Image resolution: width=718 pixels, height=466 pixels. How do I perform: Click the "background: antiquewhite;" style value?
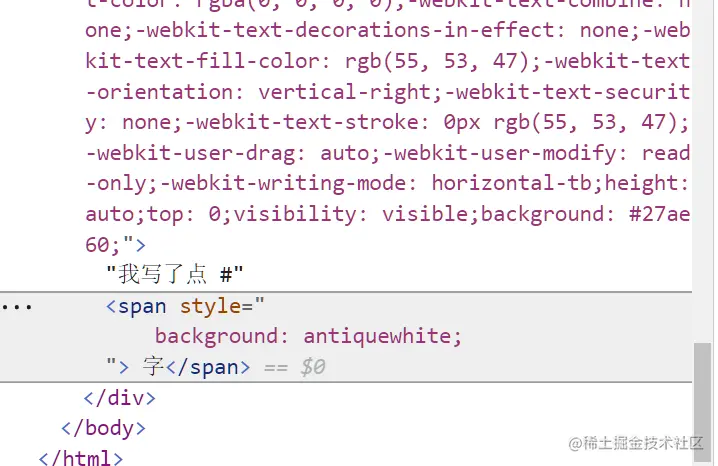click(x=308, y=336)
